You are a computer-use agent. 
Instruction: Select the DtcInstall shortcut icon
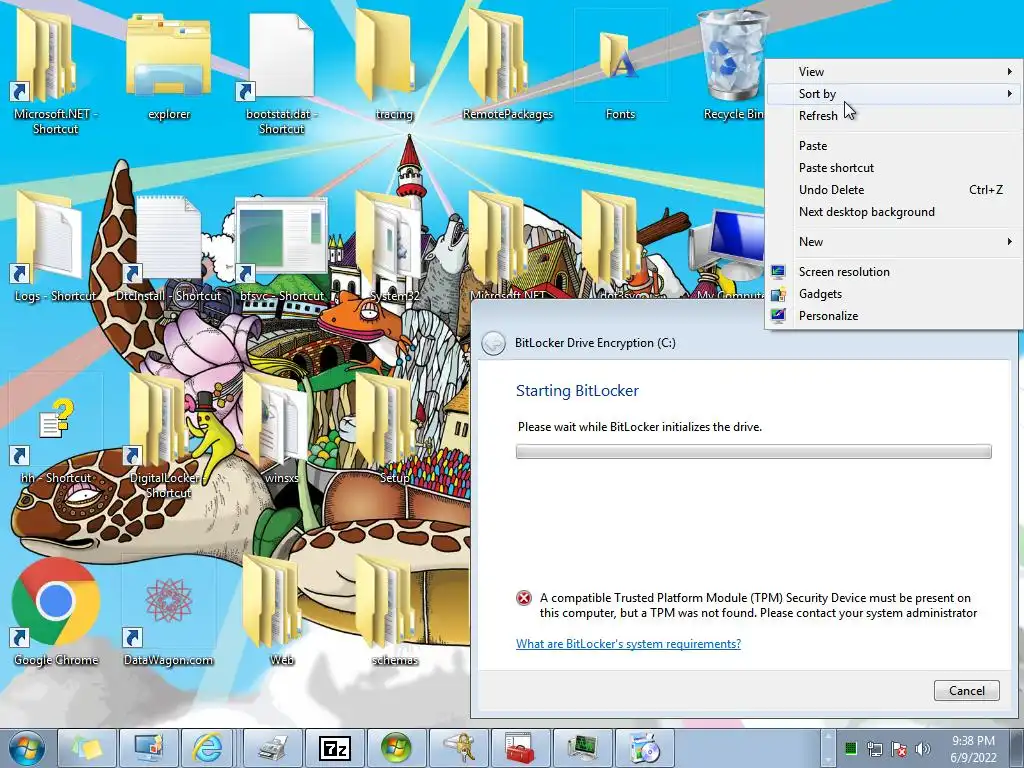pyautogui.click(x=168, y=248)
